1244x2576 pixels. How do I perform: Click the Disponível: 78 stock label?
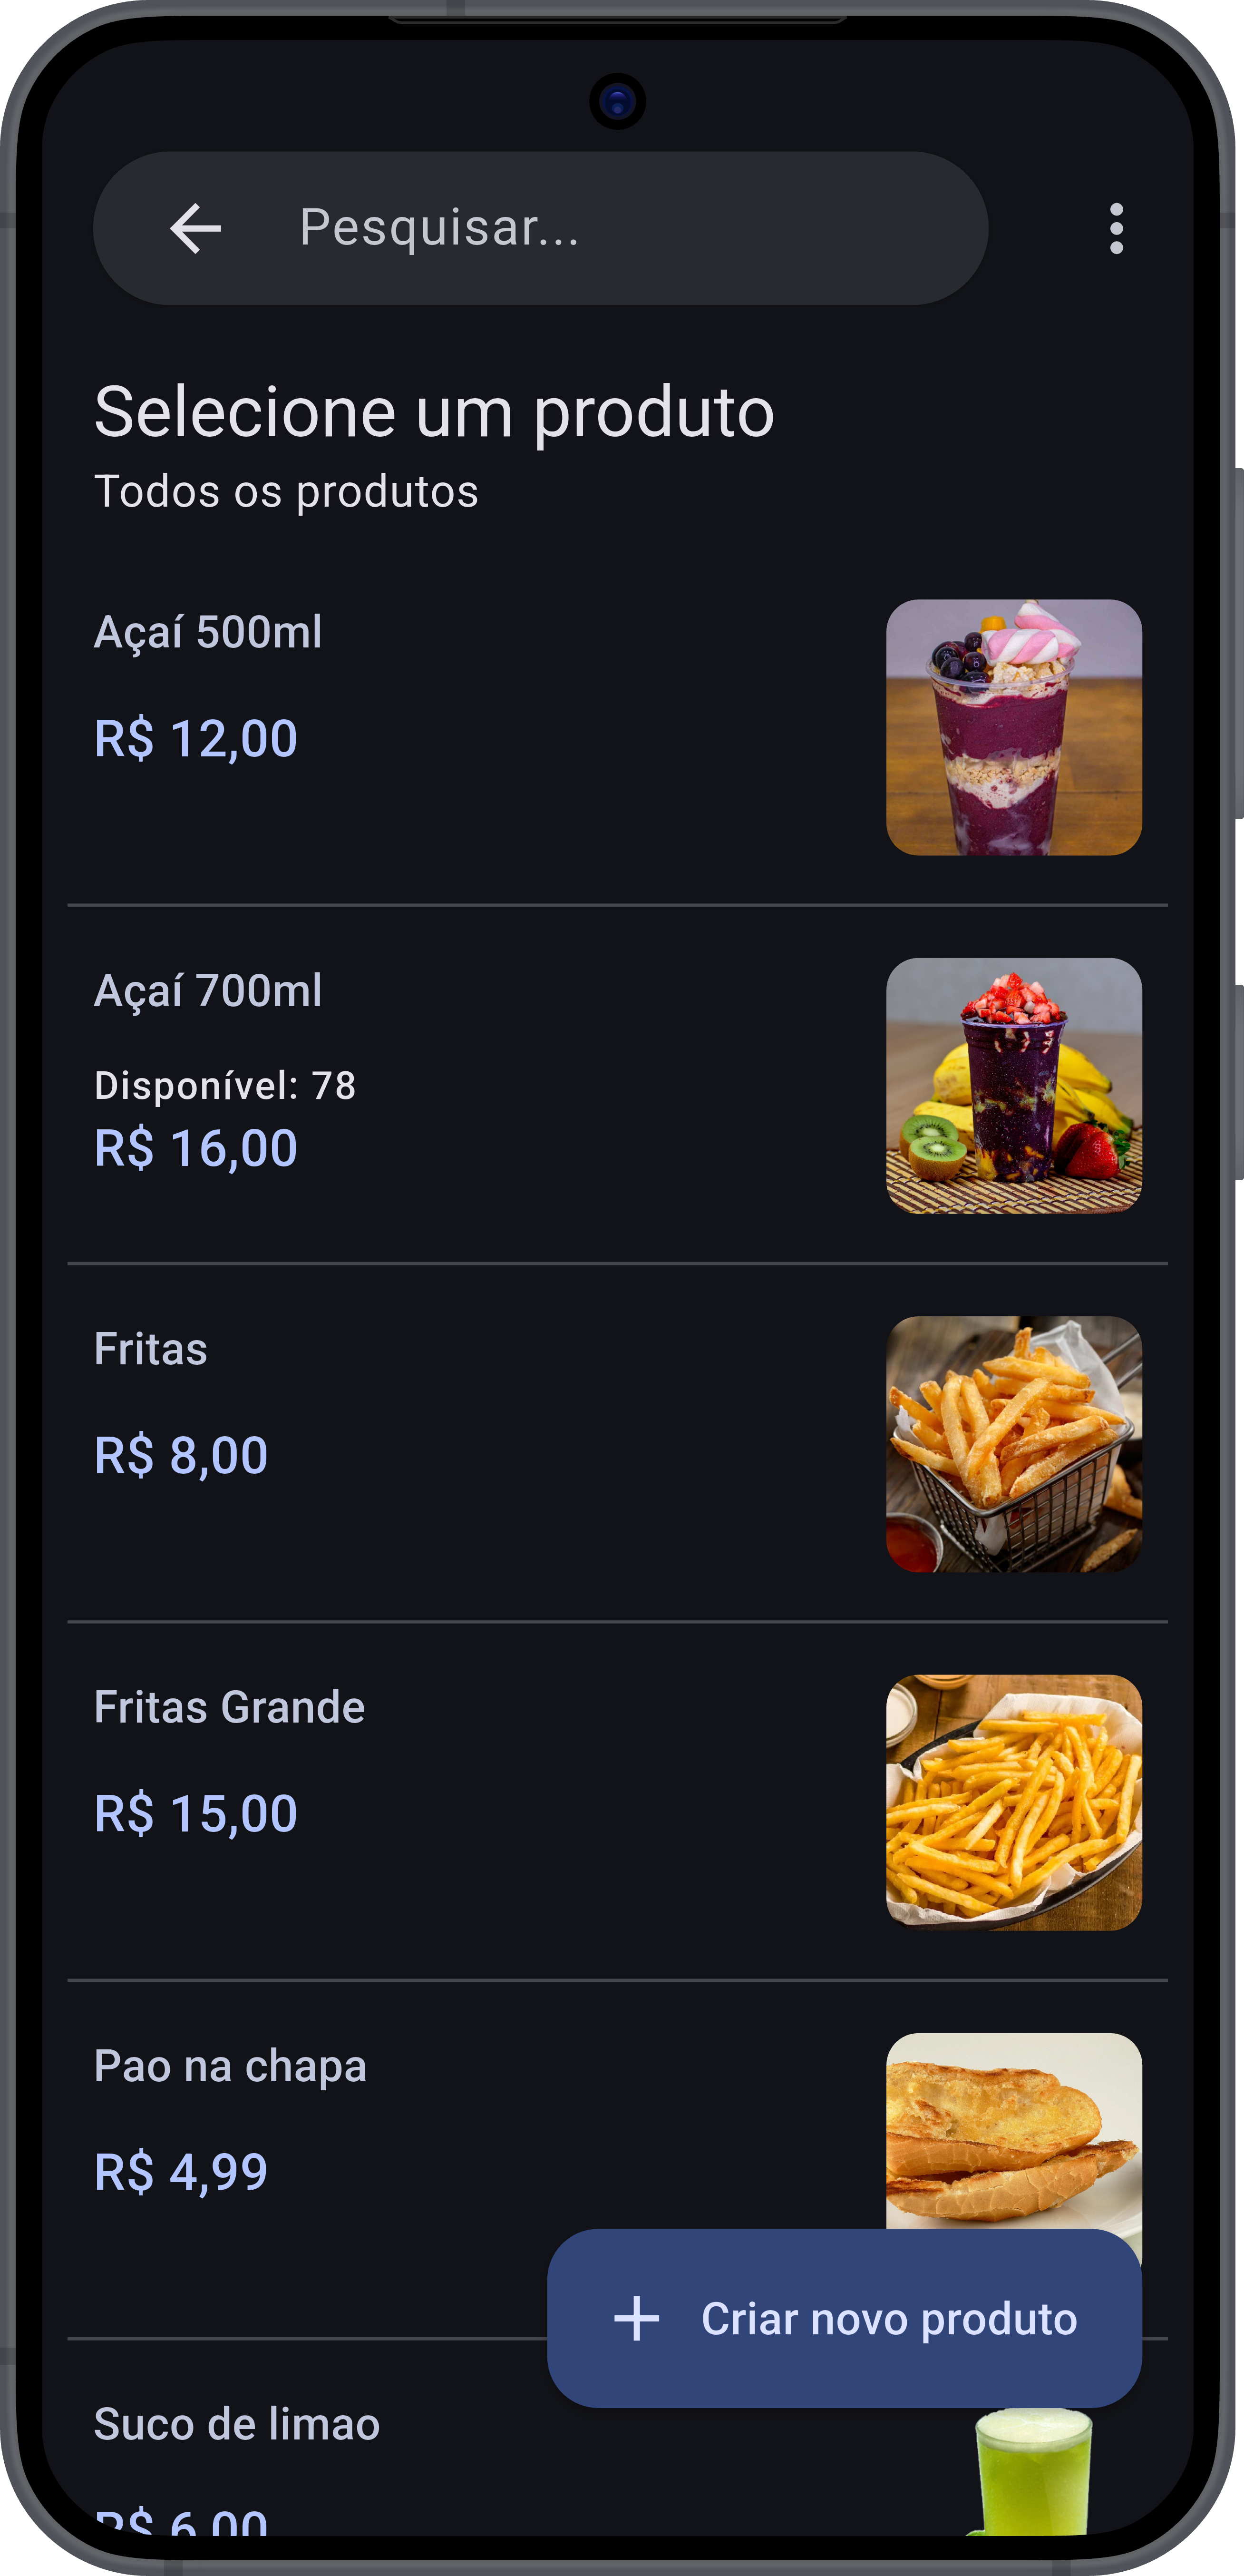[225, 1085]
